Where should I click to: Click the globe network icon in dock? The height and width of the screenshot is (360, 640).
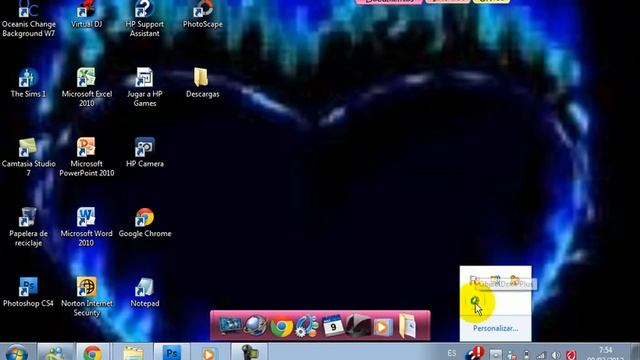click(256, 326)
